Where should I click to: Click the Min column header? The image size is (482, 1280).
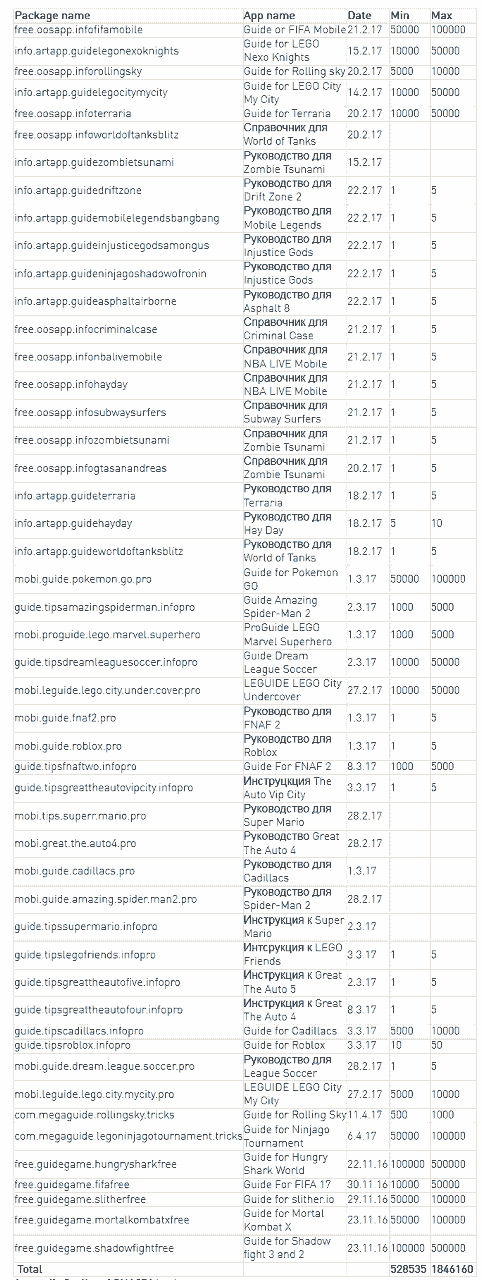click(400, 16)
